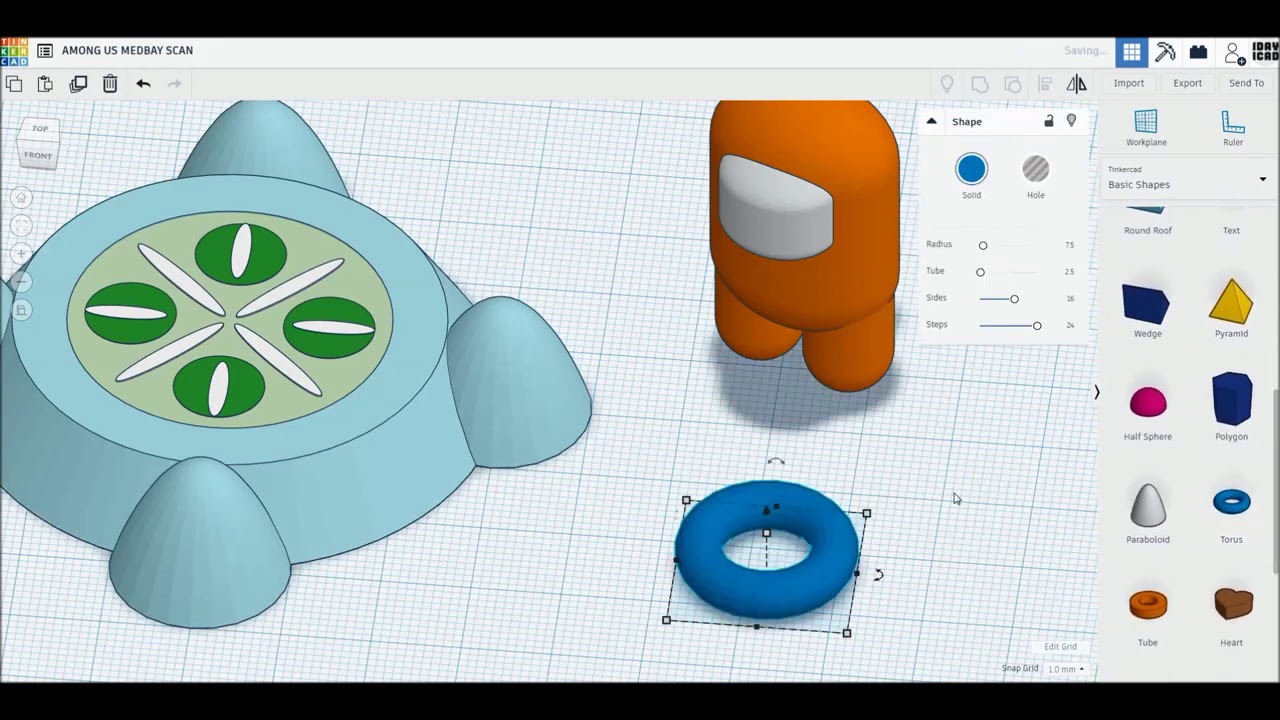Click the Import button
The width and height of the screenshot is (1280, 720).
[1129, 83]
